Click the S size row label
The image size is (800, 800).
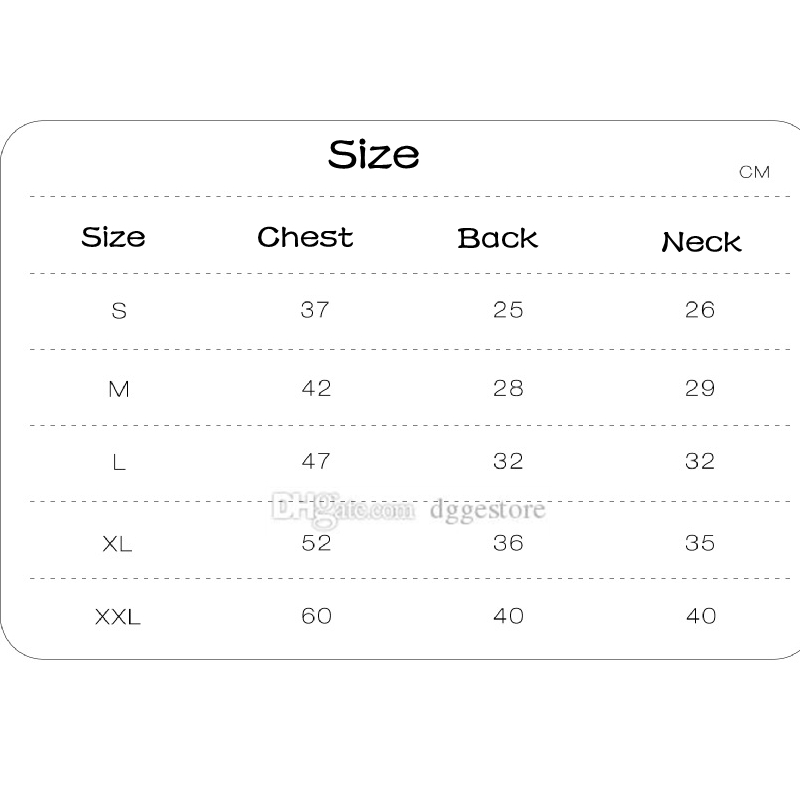pyautogui.click(x=119, y=311)
